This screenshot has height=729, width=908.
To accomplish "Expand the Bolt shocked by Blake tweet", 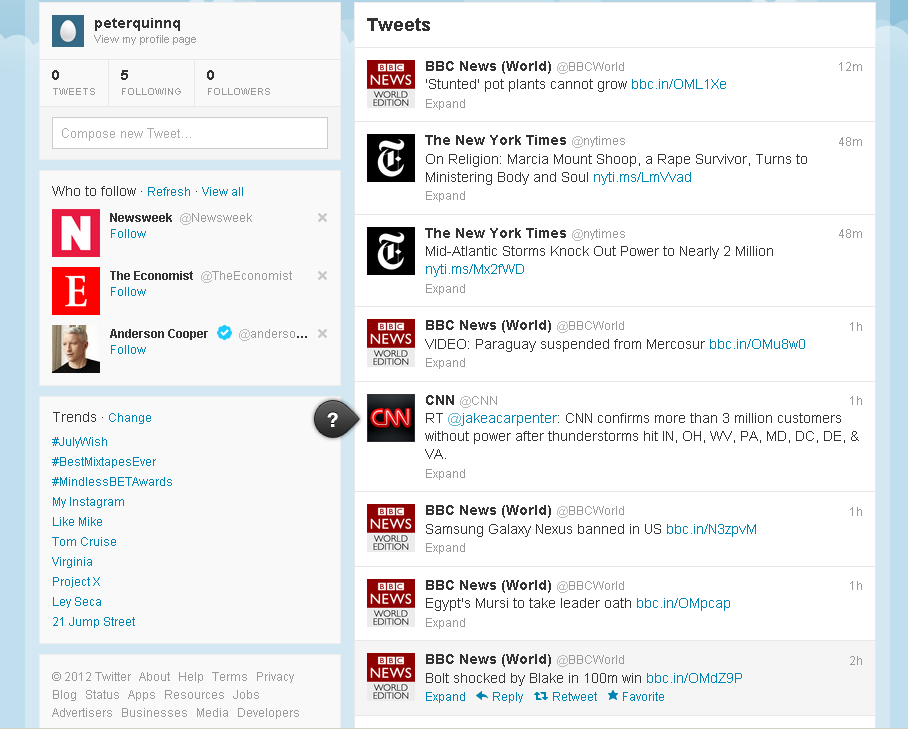I will [445, 697].
